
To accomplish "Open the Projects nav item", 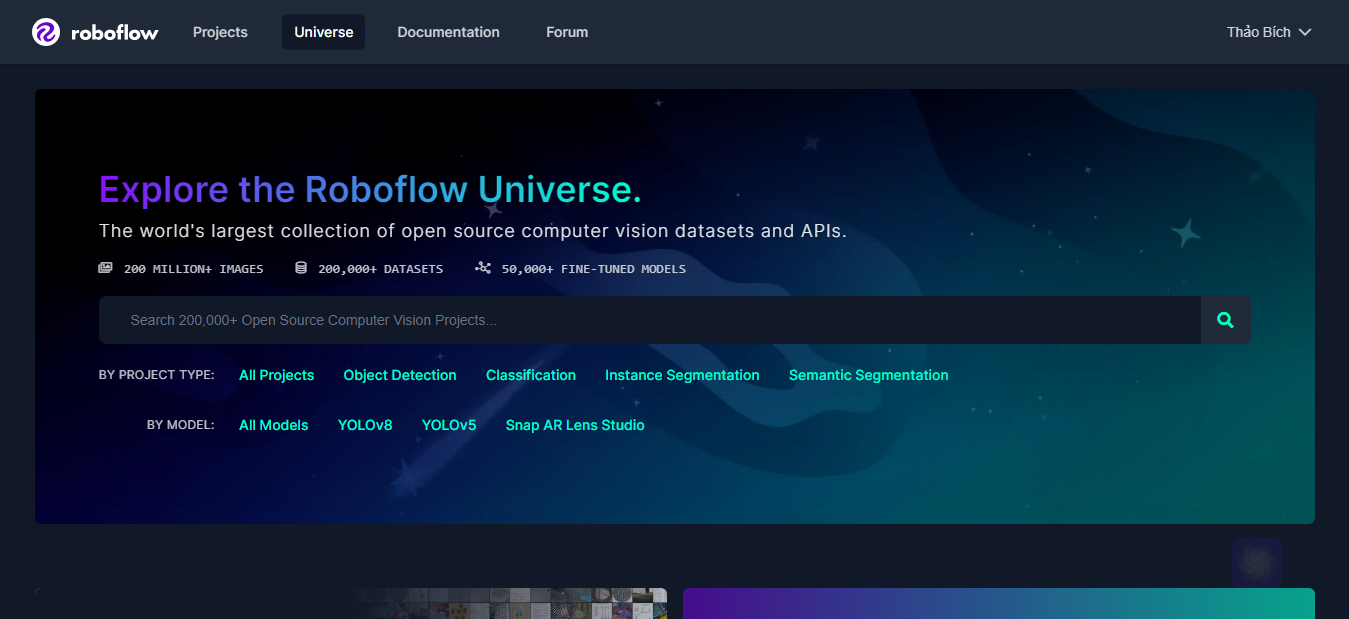I will click(x=220, y=32).
